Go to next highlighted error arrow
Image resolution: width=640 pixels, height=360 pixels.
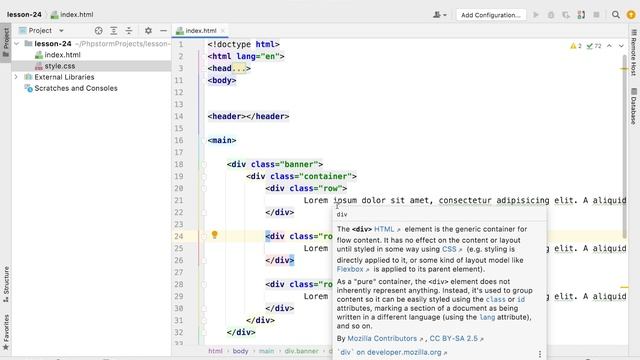[621, 46]
